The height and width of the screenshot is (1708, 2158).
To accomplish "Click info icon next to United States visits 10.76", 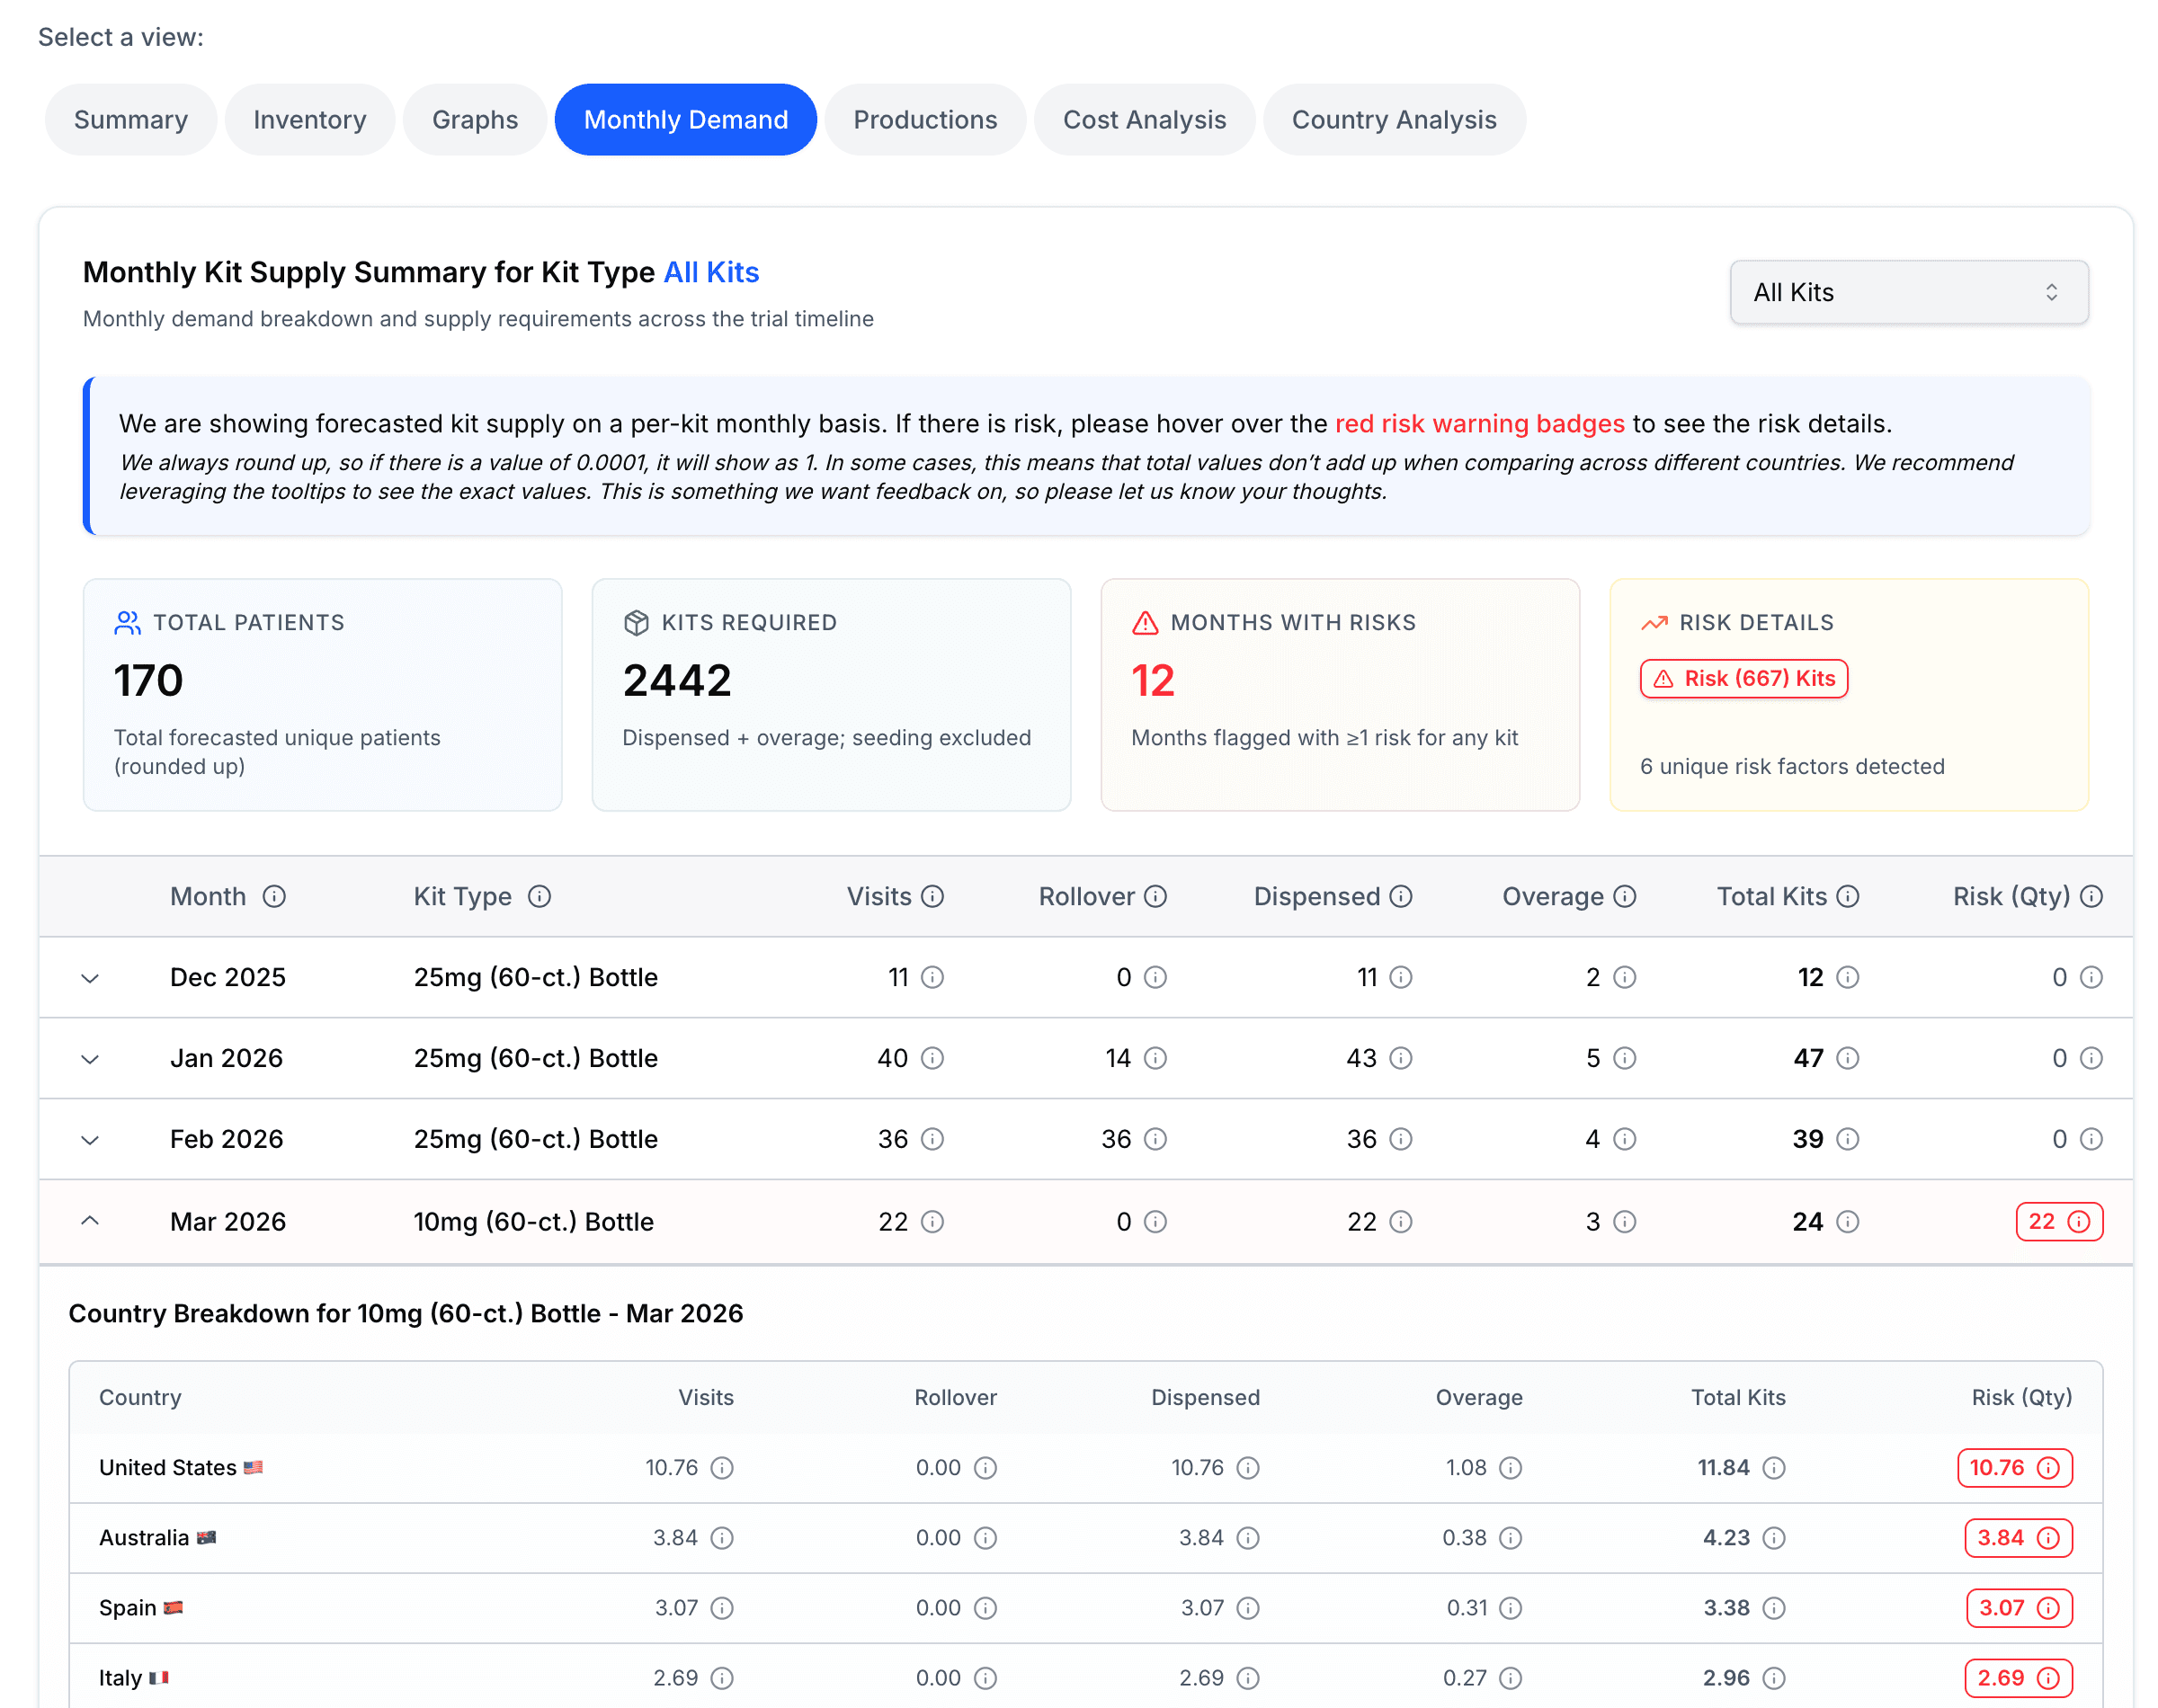I will [722, 1467].
